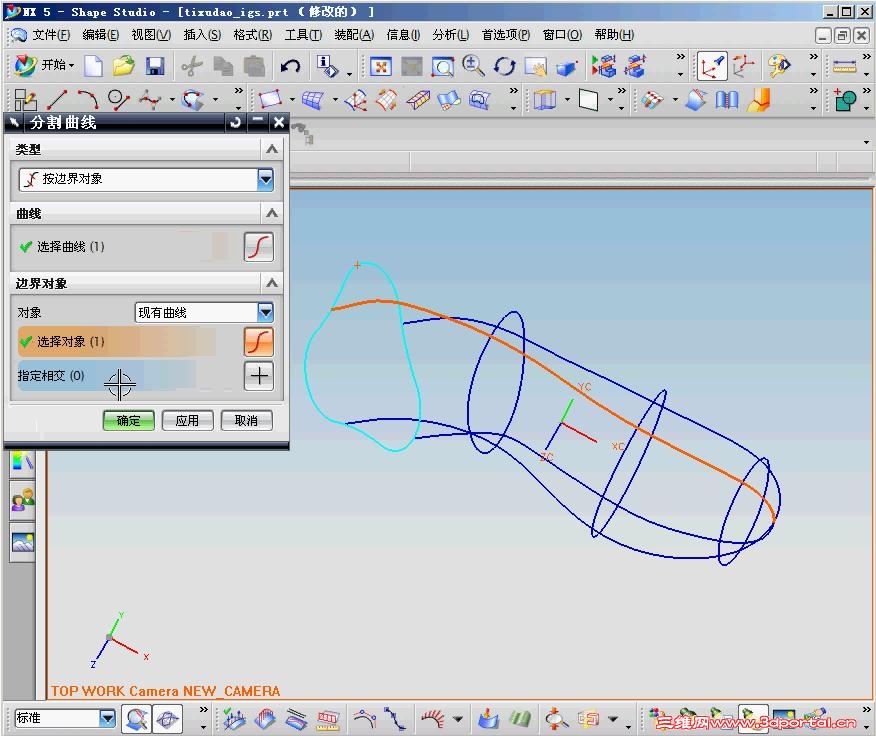Viewport: 876px width, 736px height.
Task: Click the measure distance ruler icon
Action: point(844,66)
